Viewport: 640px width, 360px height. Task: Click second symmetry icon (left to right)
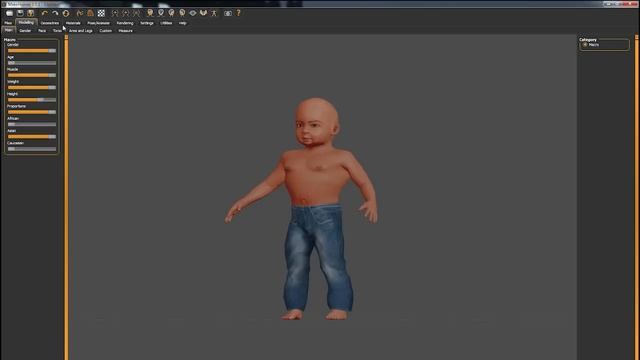[126, 13]
